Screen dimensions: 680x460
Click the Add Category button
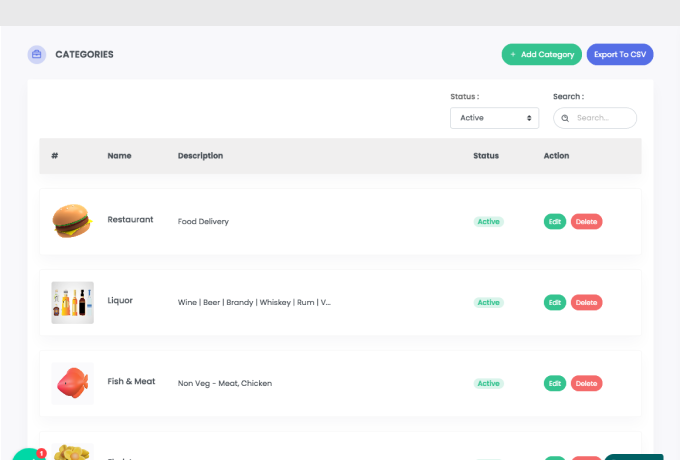[x=542, y=55]
